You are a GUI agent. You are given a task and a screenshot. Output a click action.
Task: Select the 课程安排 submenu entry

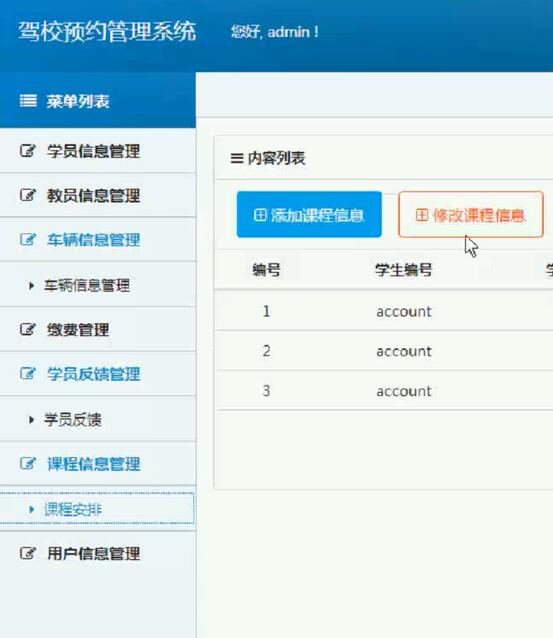coord(97,509)
